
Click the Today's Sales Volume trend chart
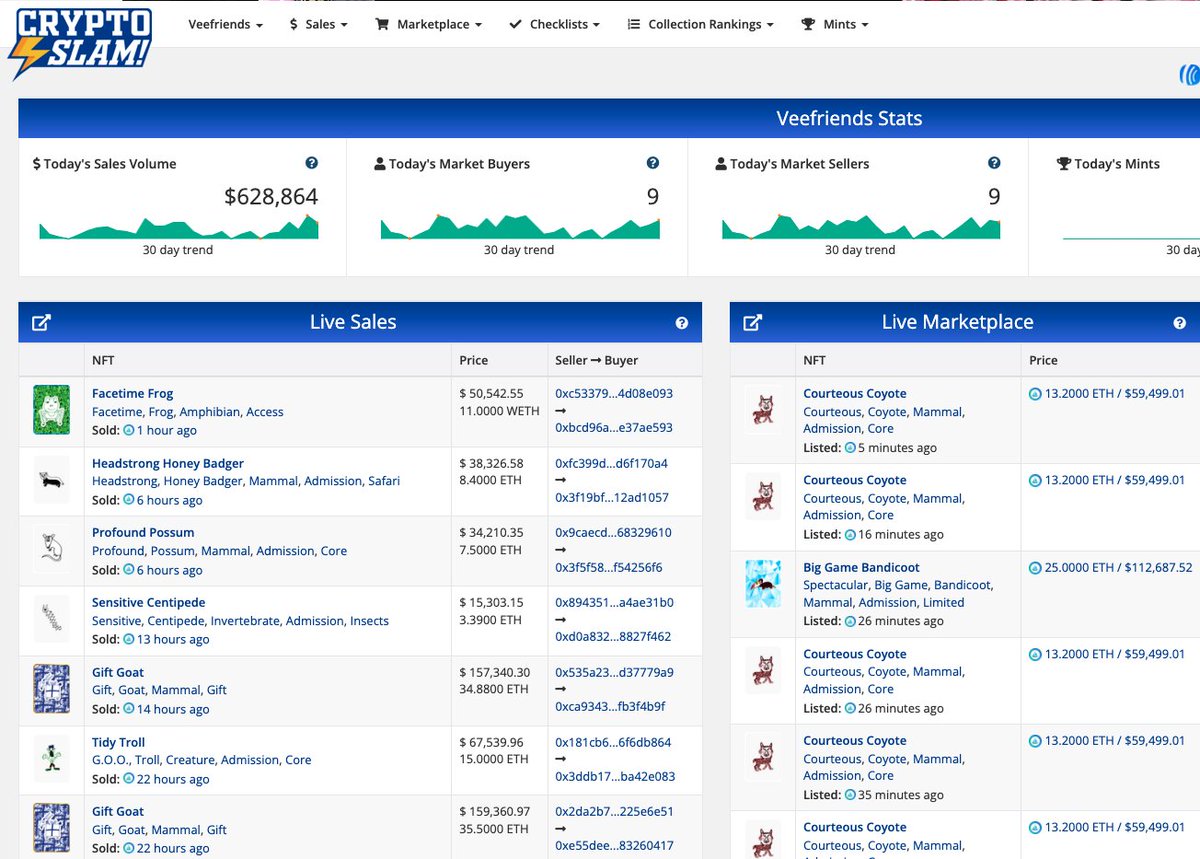(x=178, y=227)
